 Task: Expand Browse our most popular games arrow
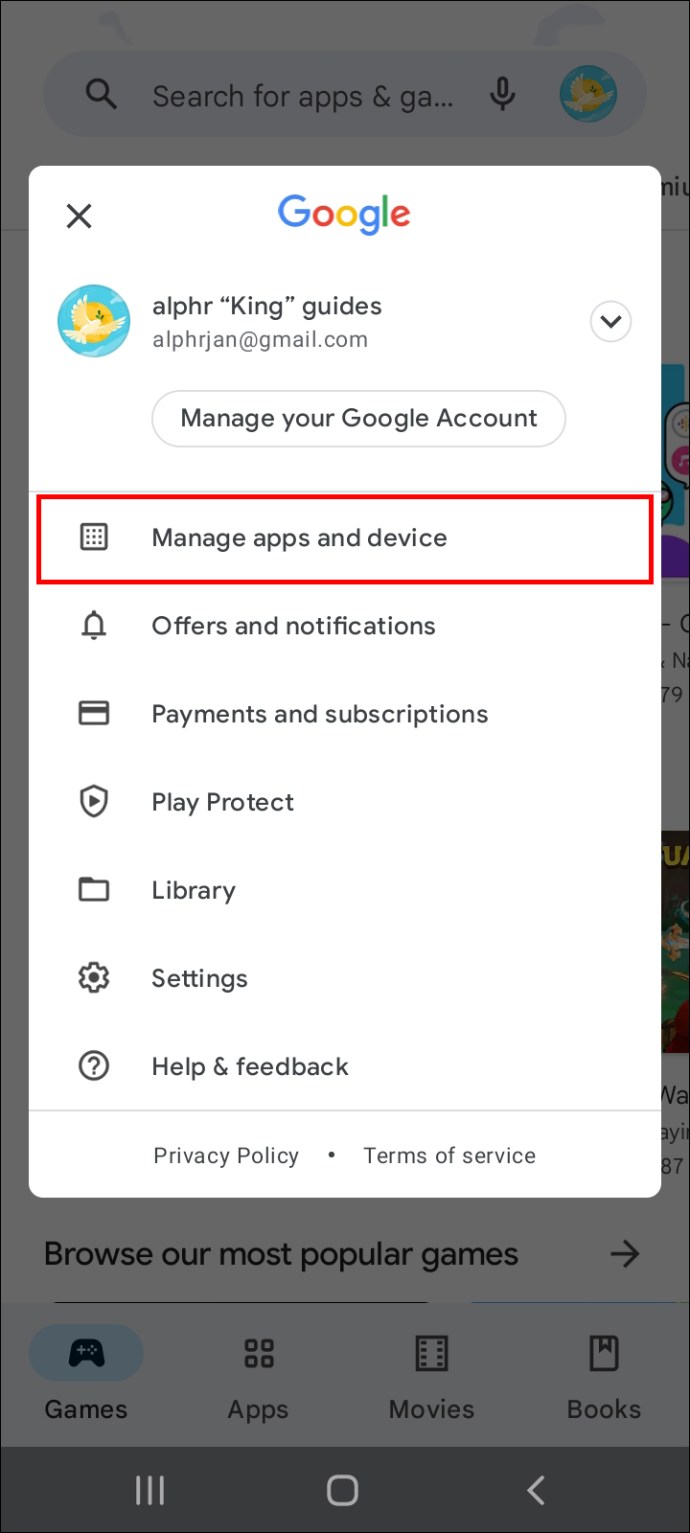(625, 1253)
